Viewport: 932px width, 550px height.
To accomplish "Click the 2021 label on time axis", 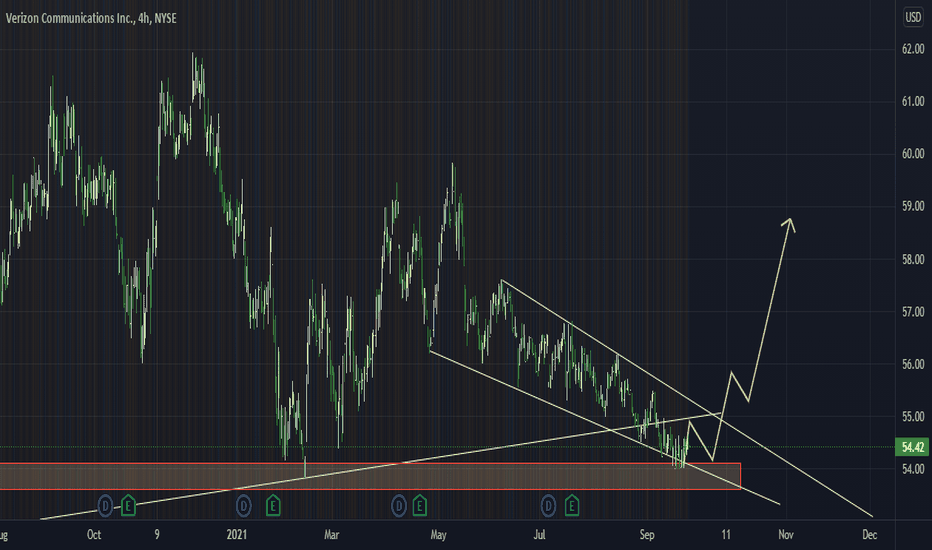I will pos(237,535).
